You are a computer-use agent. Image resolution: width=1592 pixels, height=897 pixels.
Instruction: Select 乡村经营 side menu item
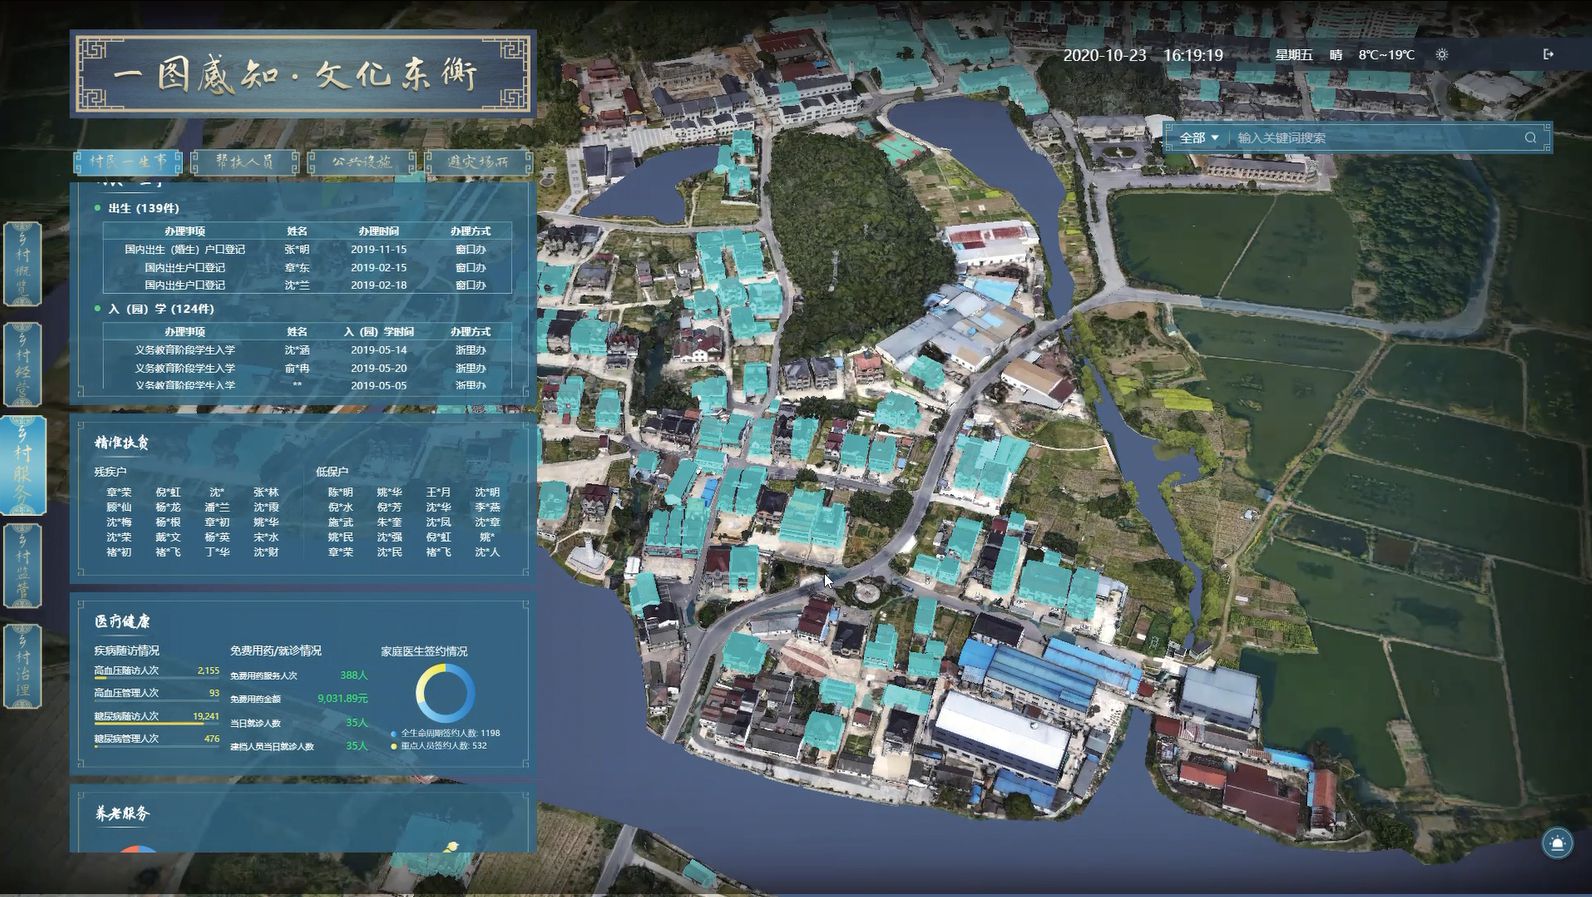click(x=22, y=364)
